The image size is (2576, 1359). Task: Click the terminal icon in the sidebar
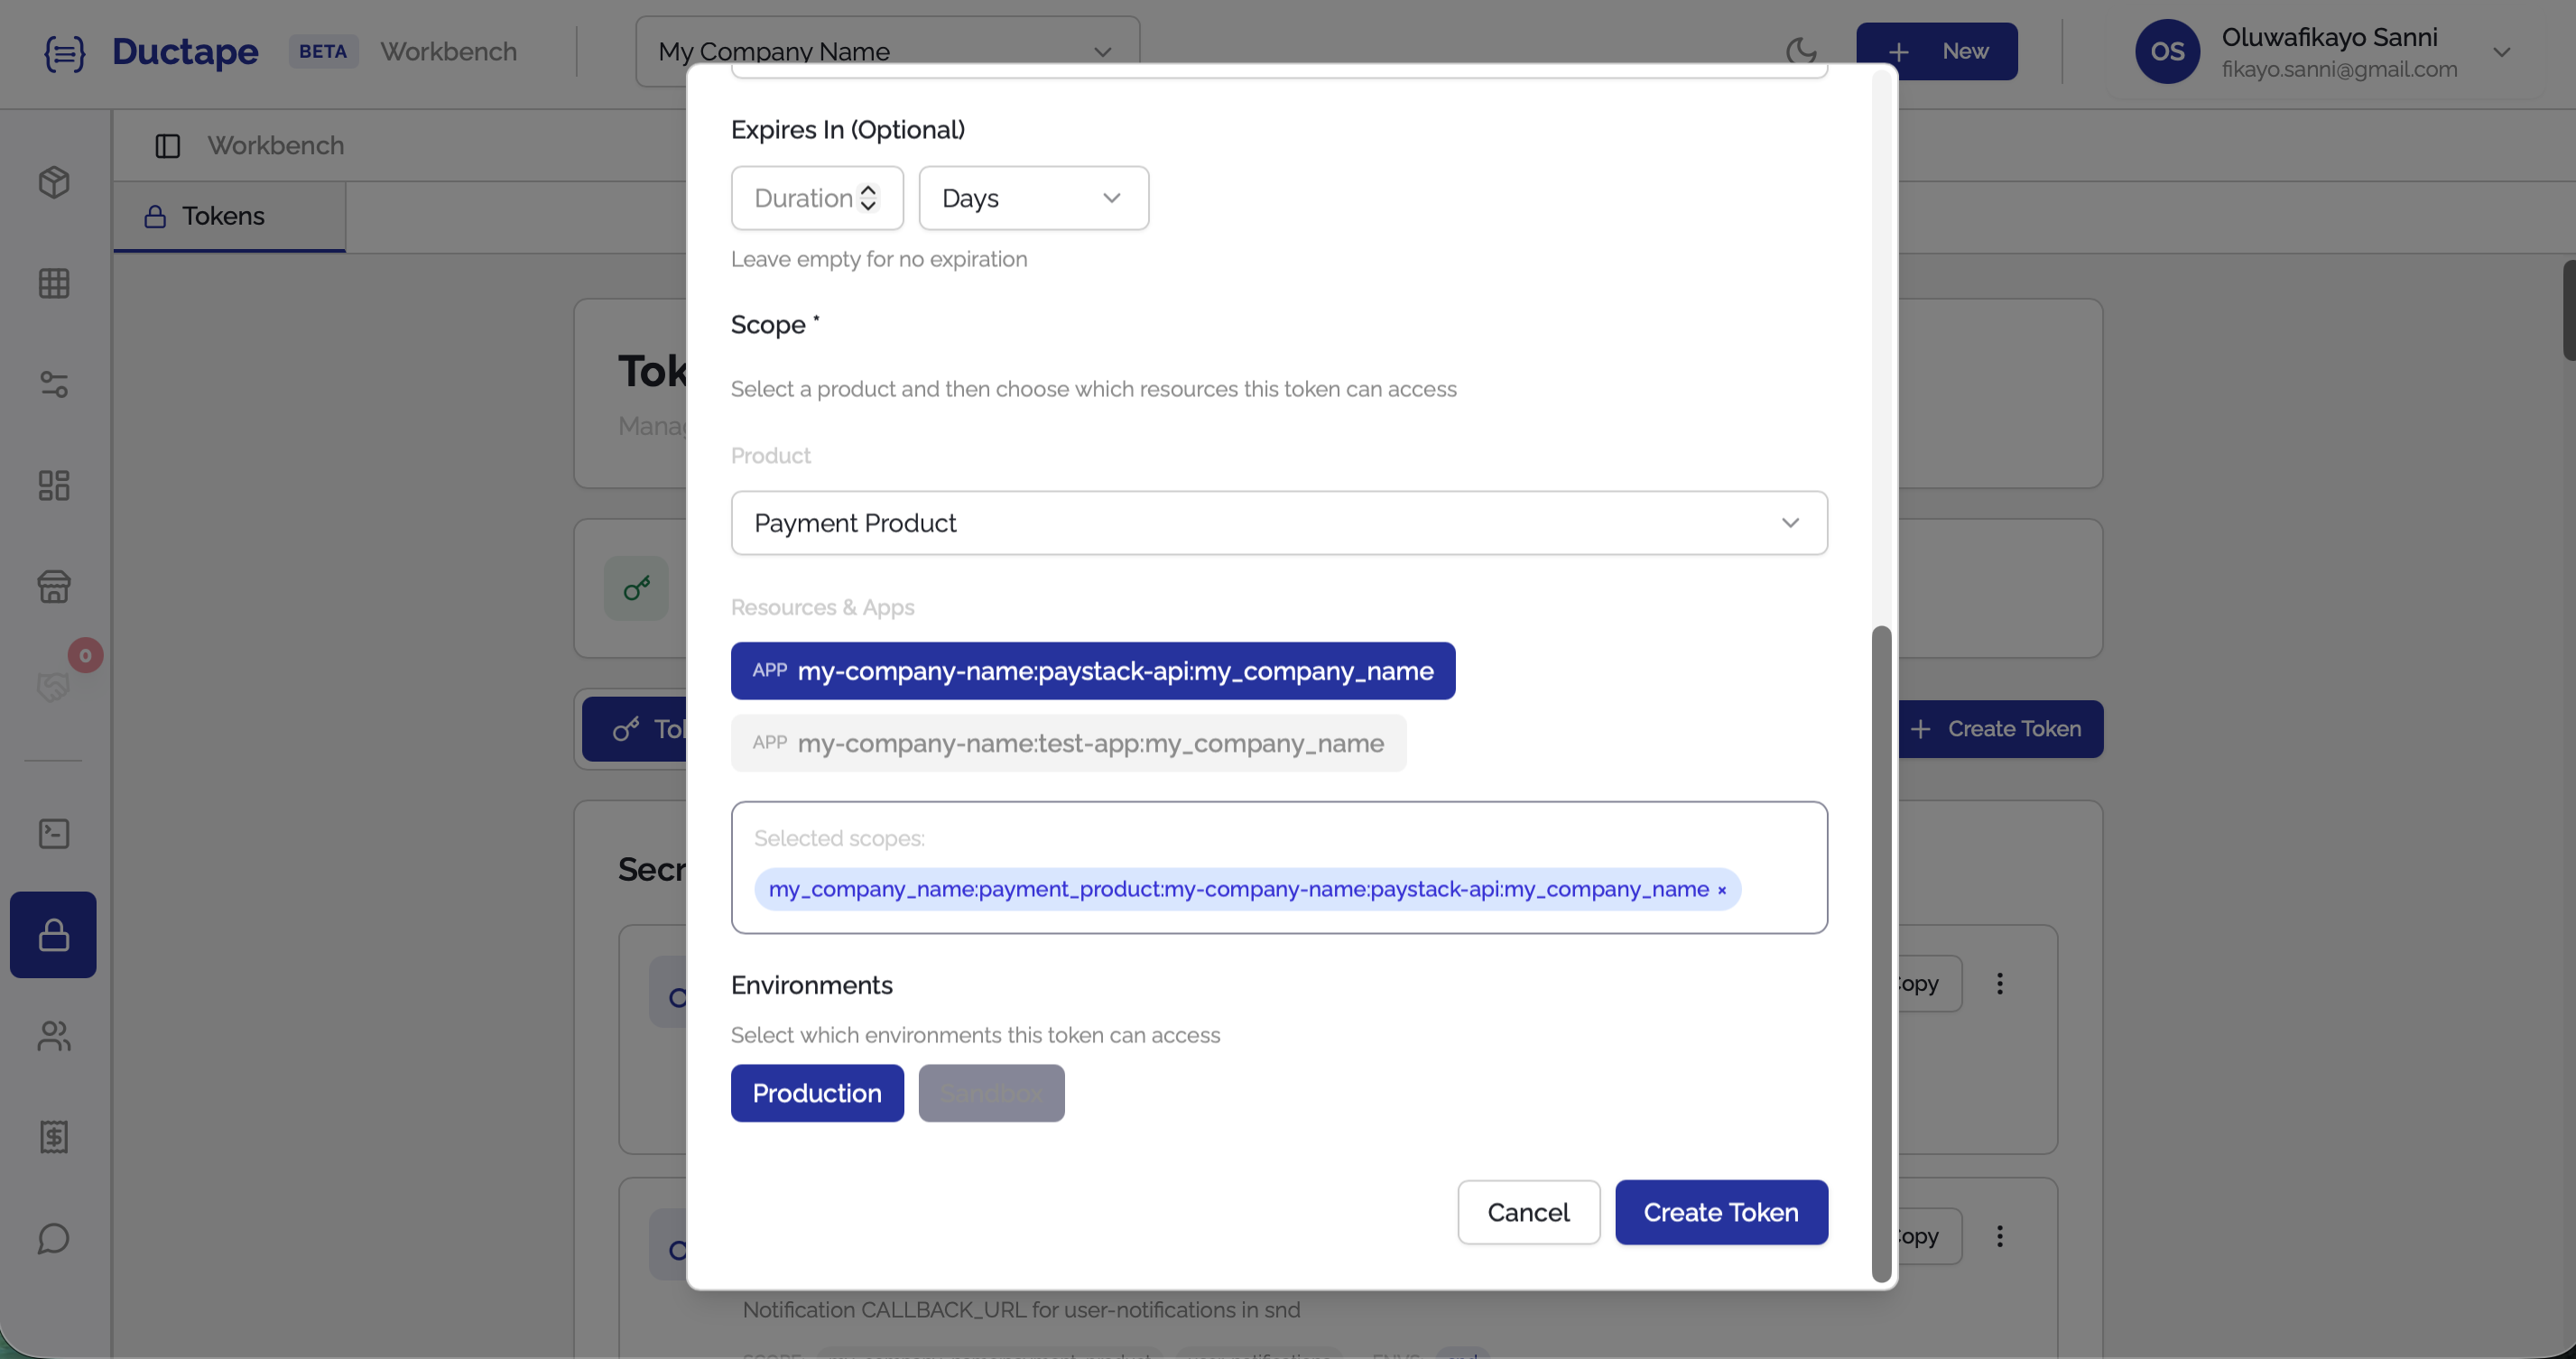tap(53, 833)
